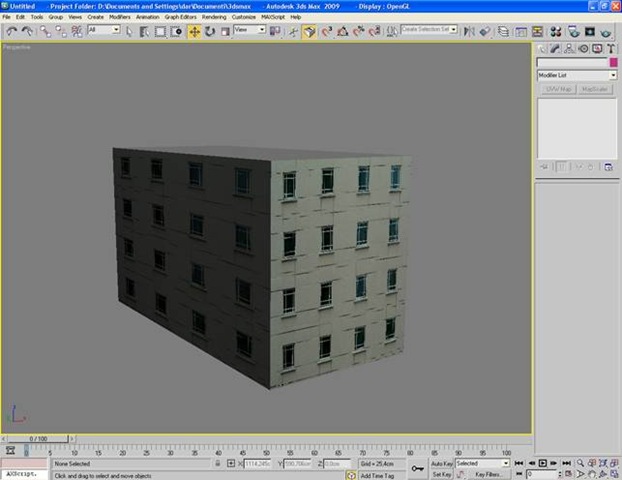Click the object name input field
622x480 pixels.
click(572, 62)
